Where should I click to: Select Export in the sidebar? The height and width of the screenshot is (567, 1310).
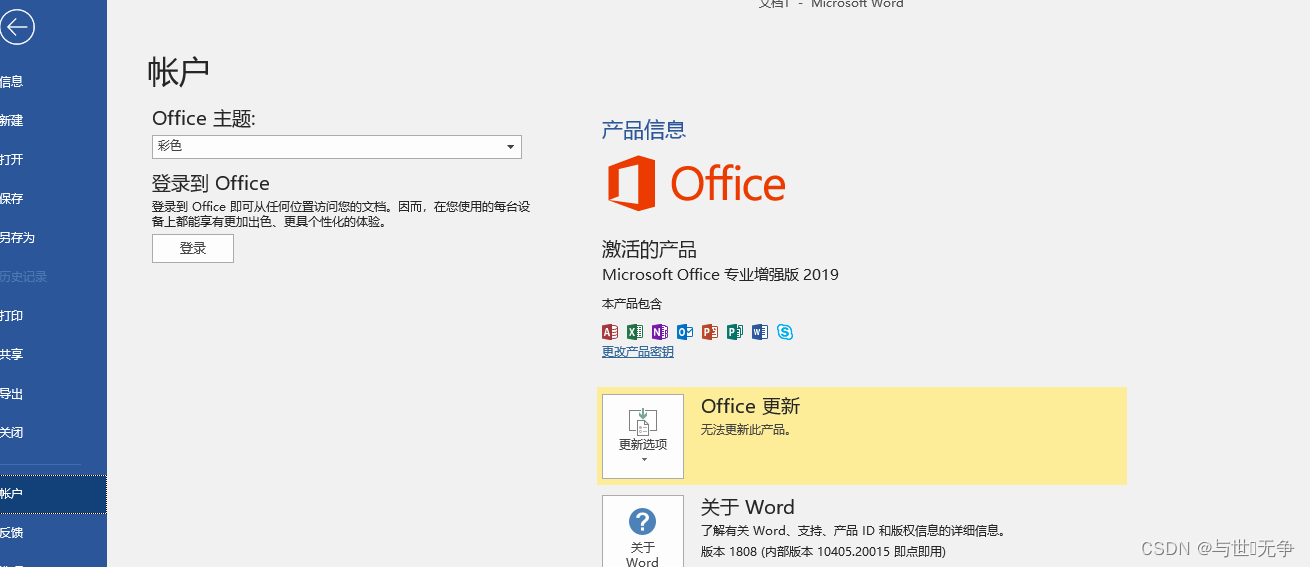(53, 393)
